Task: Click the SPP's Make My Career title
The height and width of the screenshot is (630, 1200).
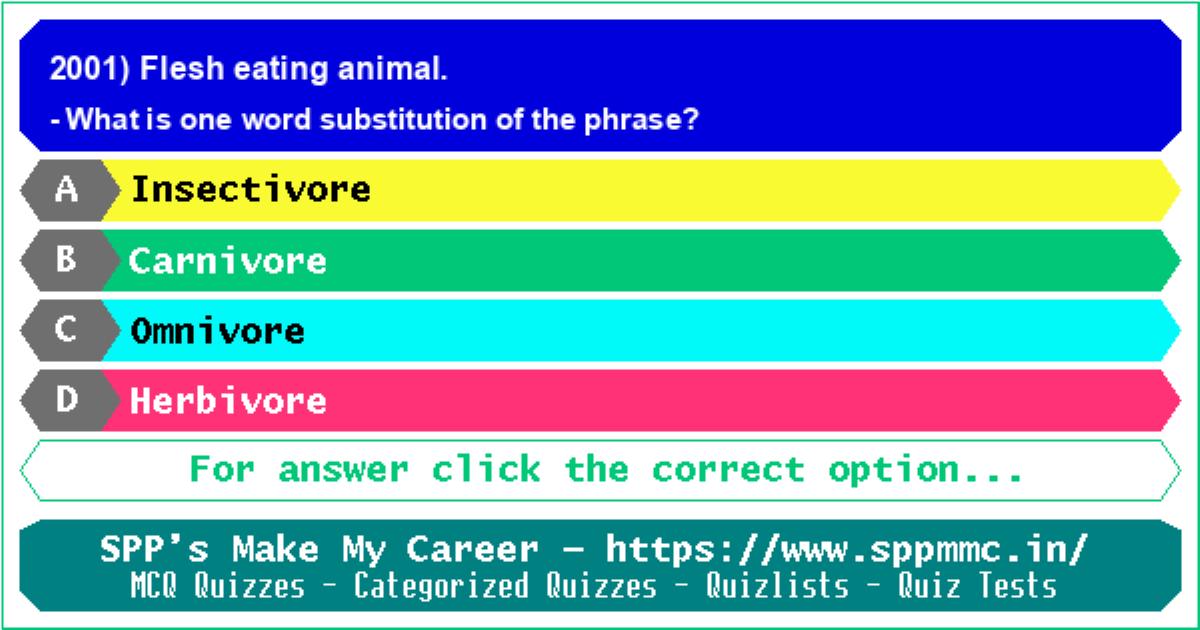Action: point(319,550)
